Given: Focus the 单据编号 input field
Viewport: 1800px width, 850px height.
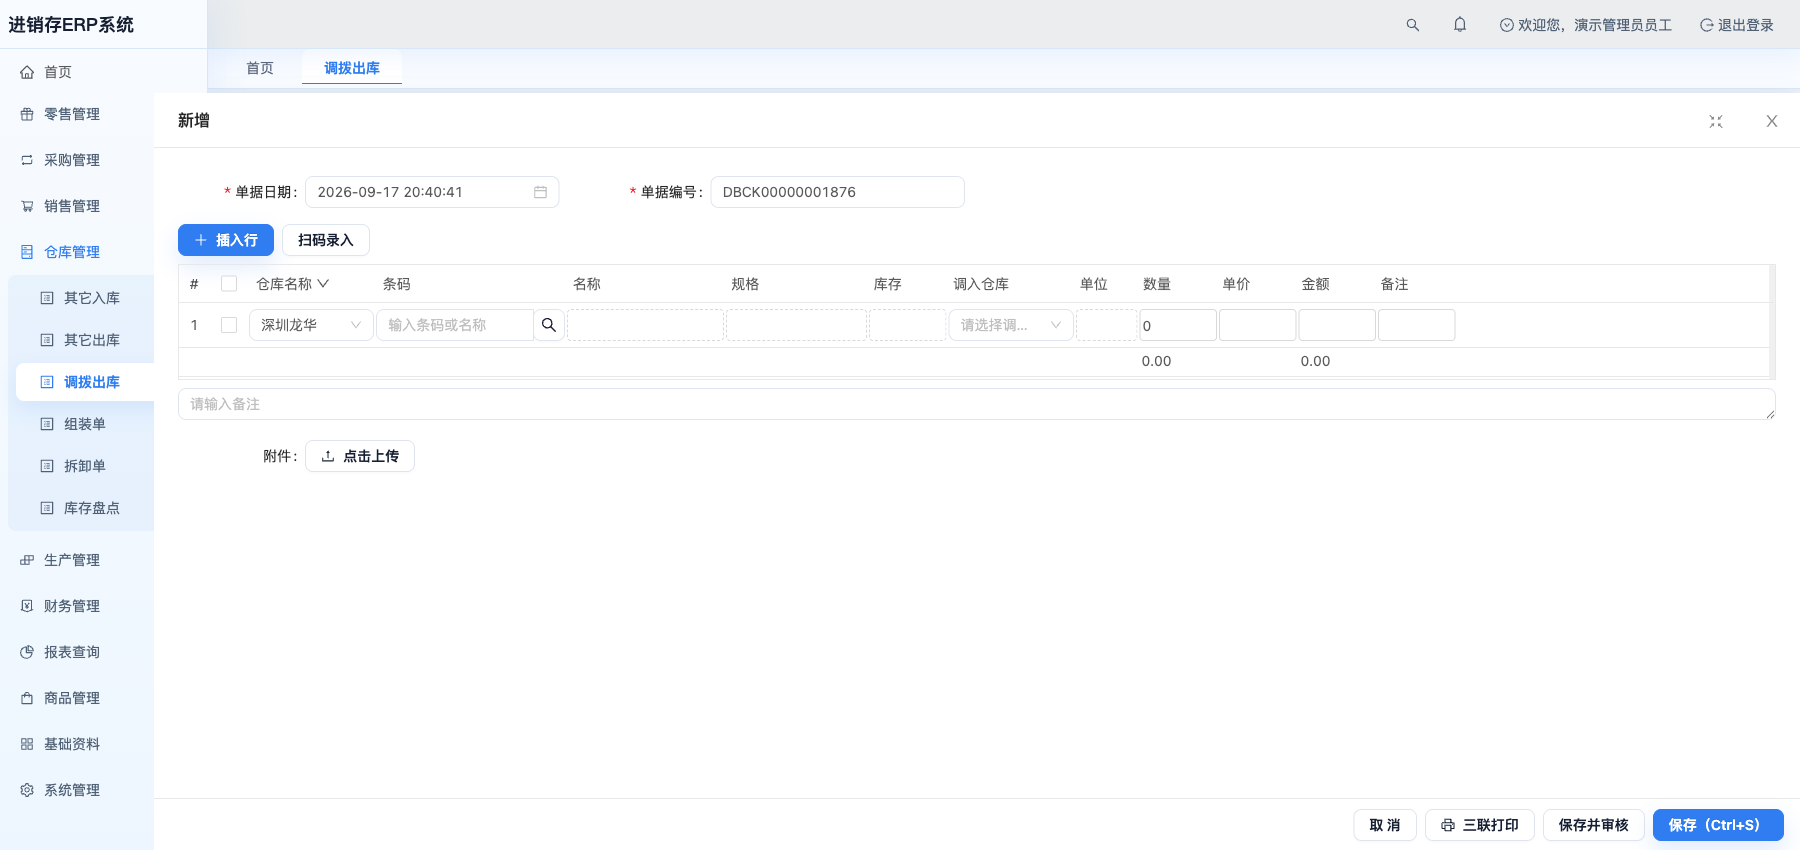Looking at the screenshot, I should [838, 192].
